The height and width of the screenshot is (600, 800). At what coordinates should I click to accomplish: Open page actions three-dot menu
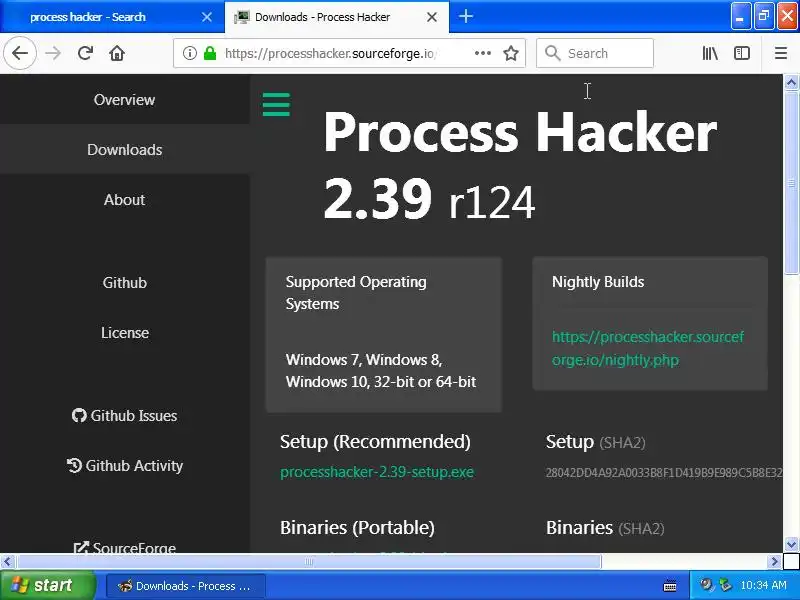point(482,53)
